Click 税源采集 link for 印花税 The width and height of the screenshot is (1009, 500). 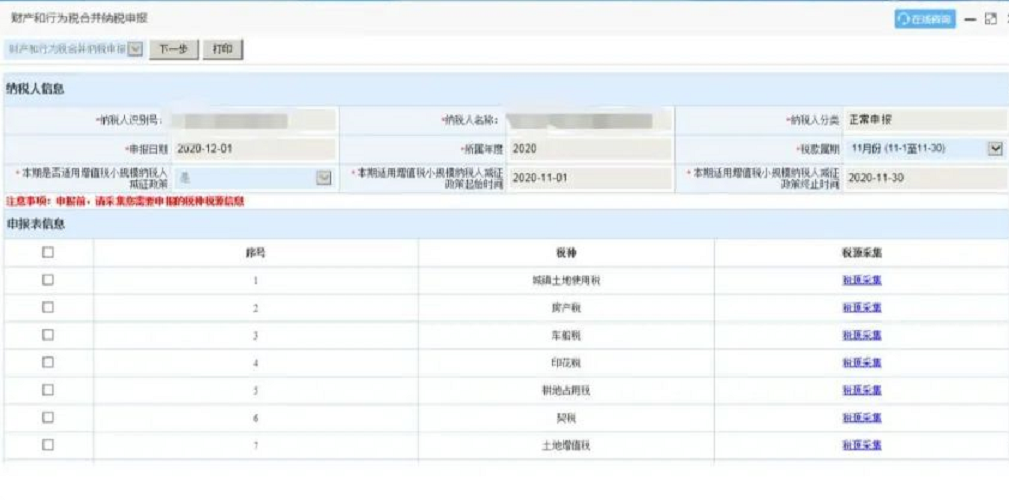[861, 363]
